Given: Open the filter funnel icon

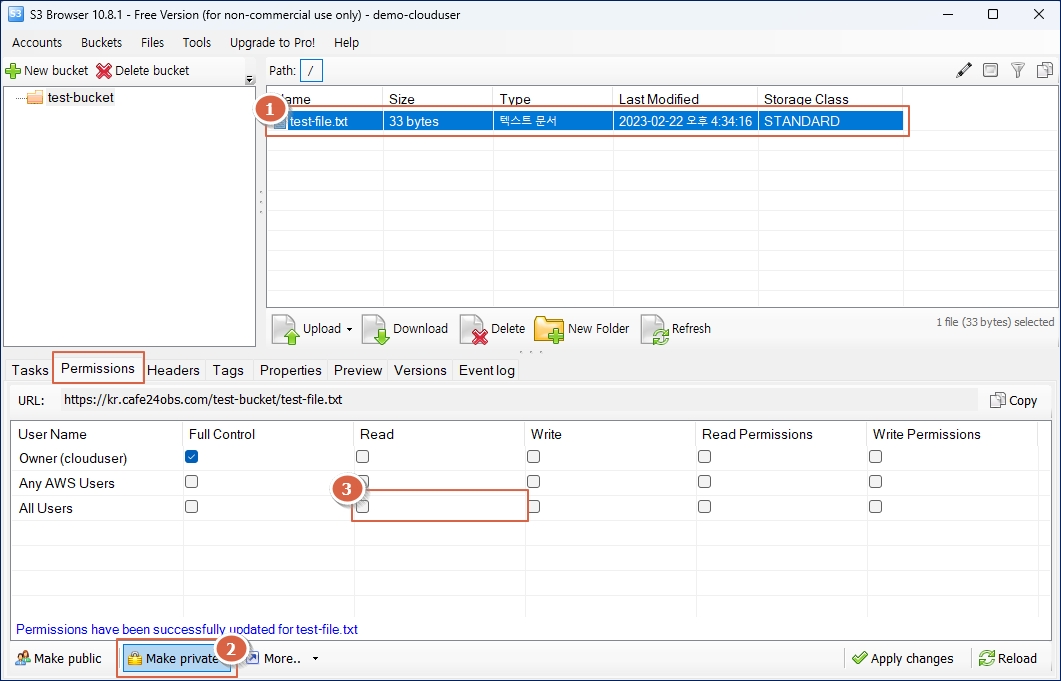Looking at the screenshot, I should click(x=1018, y=70).
